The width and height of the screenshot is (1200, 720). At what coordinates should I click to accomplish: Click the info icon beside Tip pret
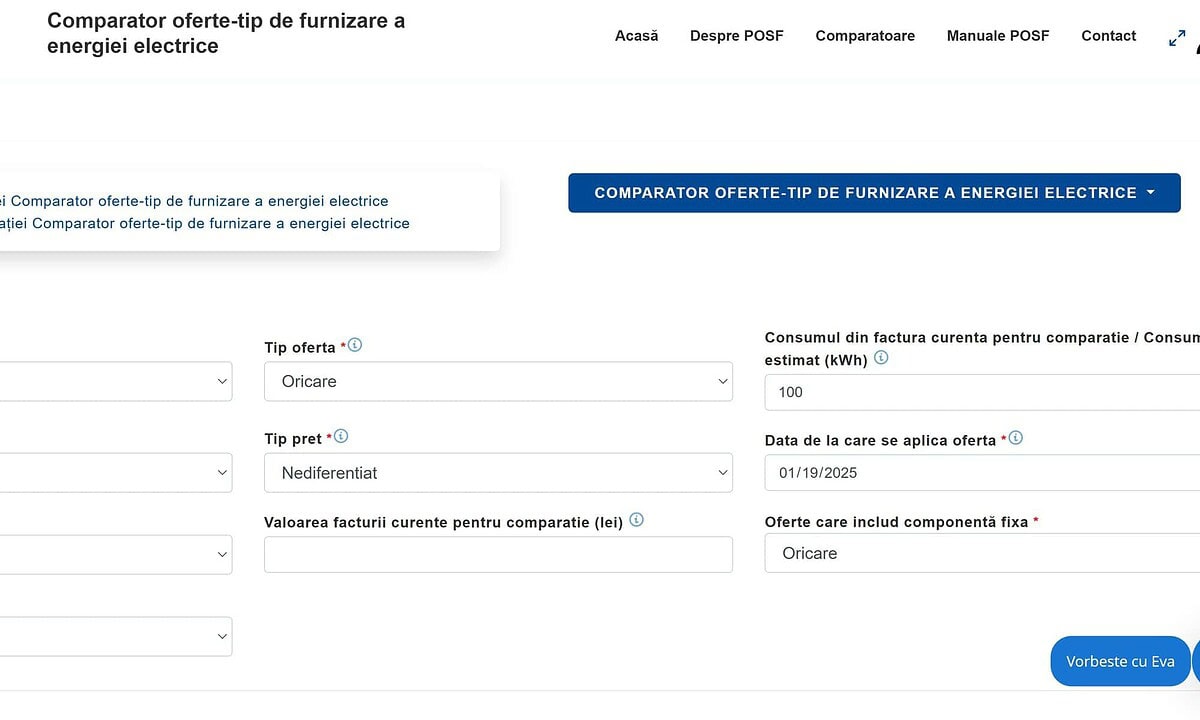point(341,437)
